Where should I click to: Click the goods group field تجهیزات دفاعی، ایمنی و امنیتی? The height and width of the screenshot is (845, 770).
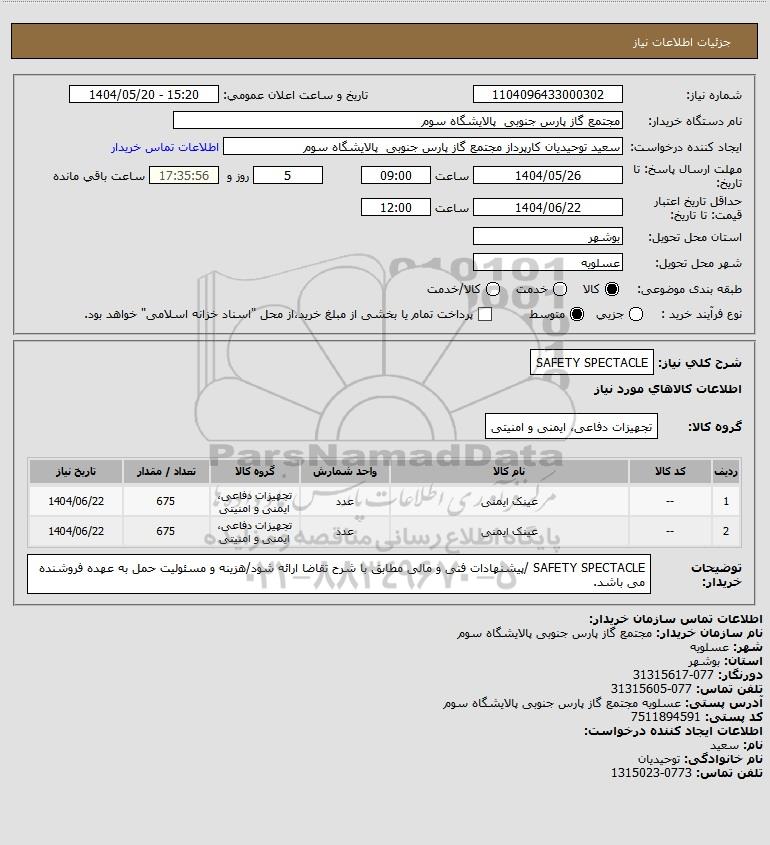[571, 427]
